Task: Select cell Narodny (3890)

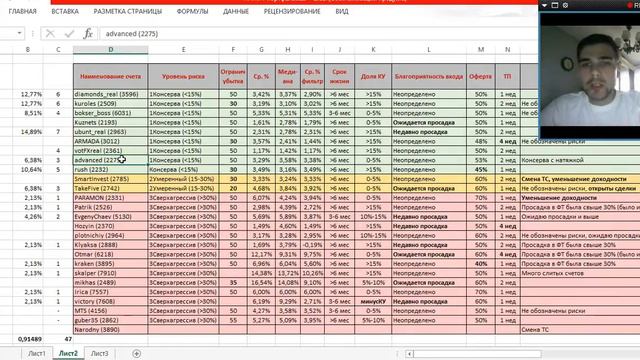Action: click(111, 329)
